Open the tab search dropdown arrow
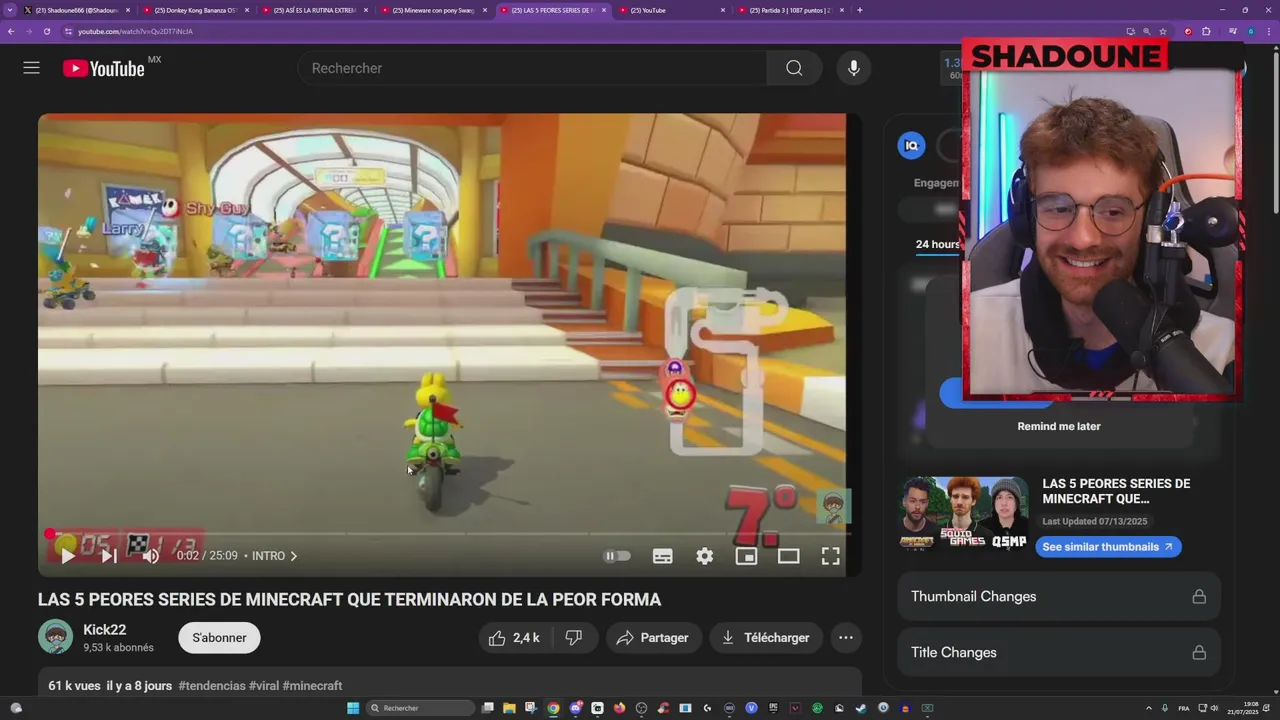 [x=10, y=10]
